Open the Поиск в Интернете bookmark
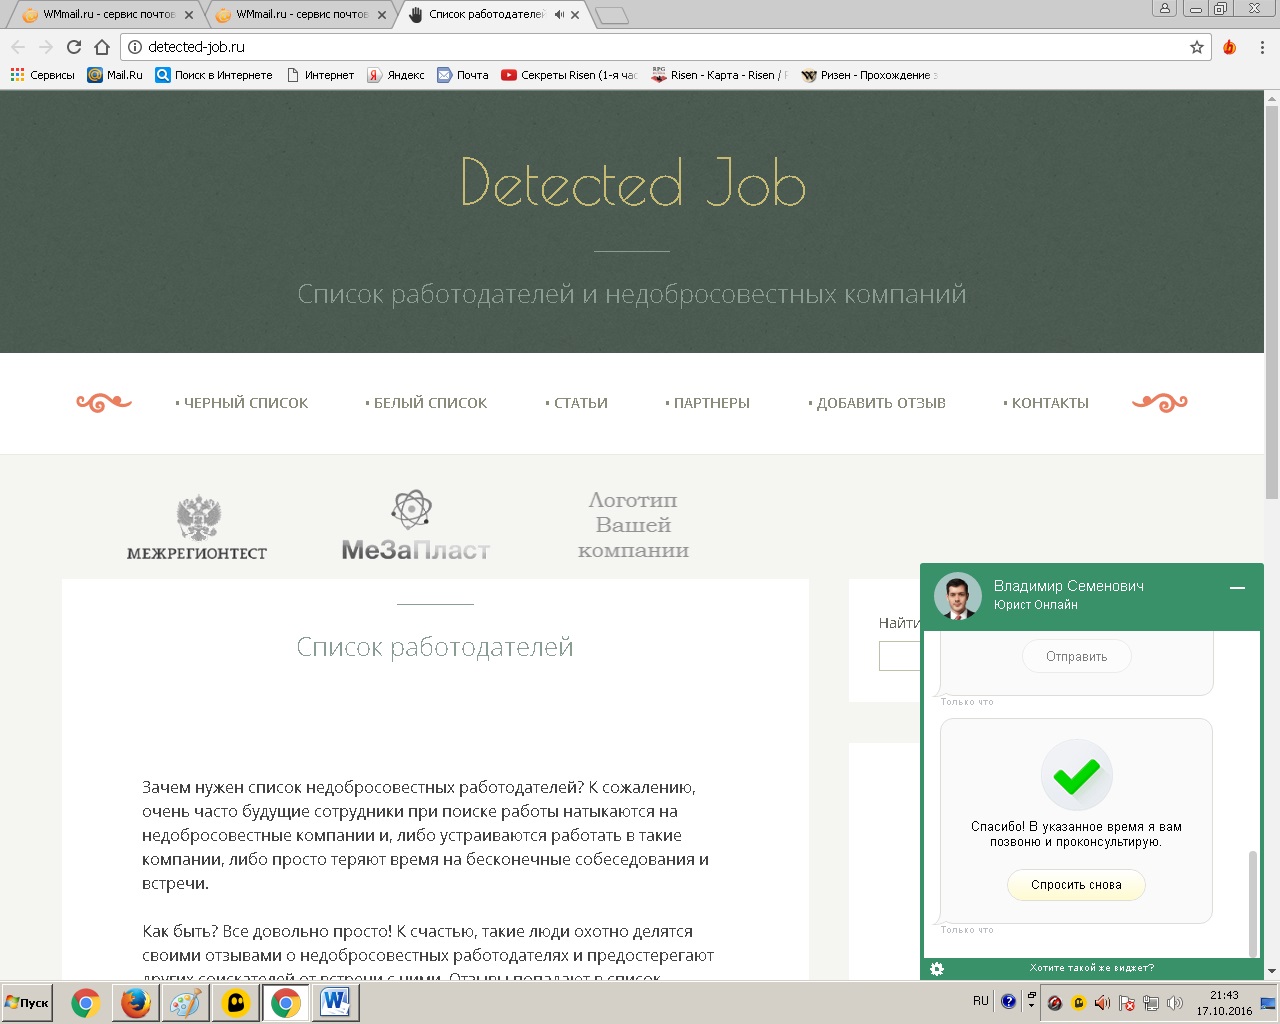The height and width of the screenshot is (1024, 1280). pos(214,75)
